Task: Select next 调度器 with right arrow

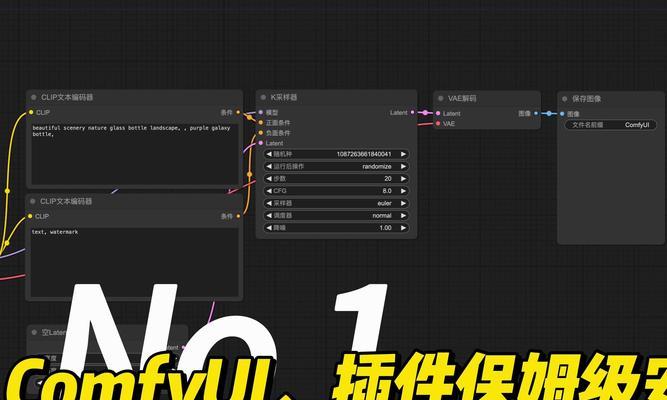Action: (403, 216)
